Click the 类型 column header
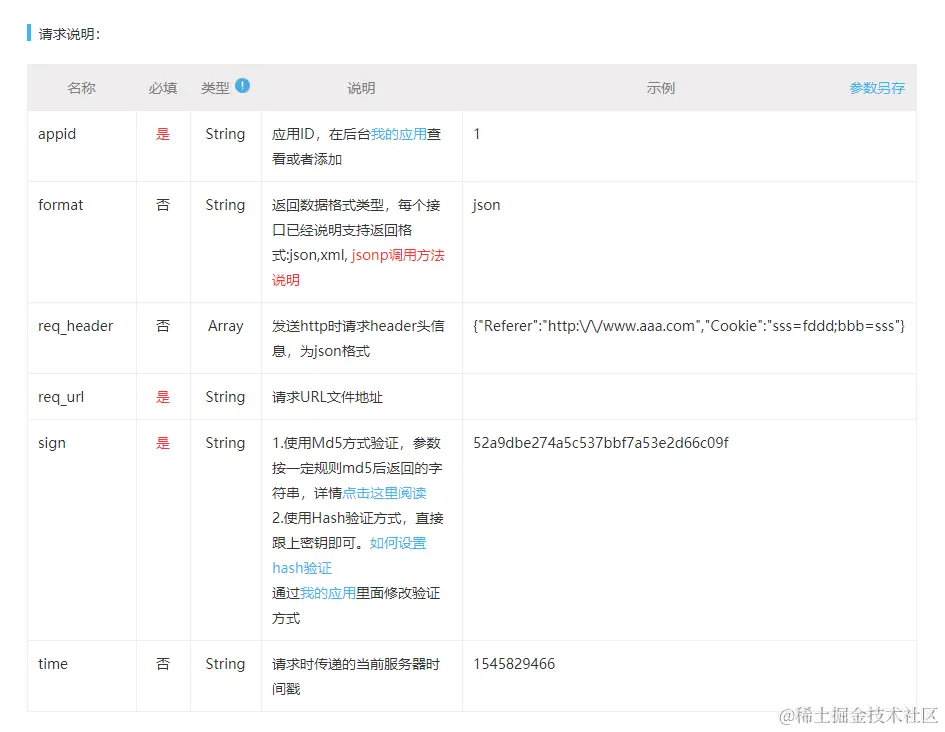 [x=215, y=88]
